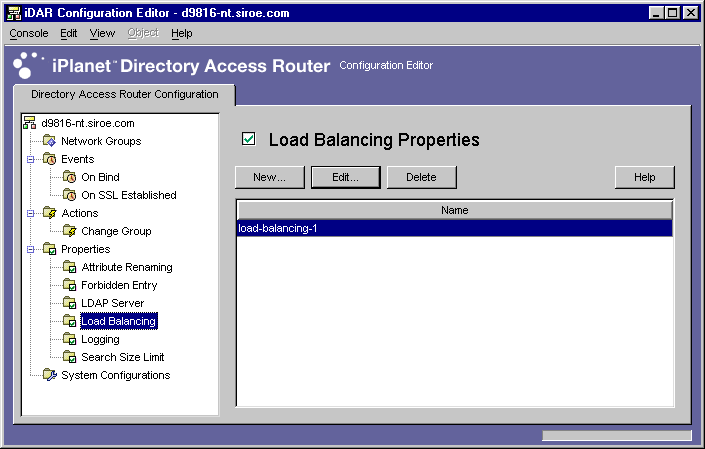Maximize the iDAR Configuration Editor window
The height and width of the screenshot is (449, 705).
(672, 13)
